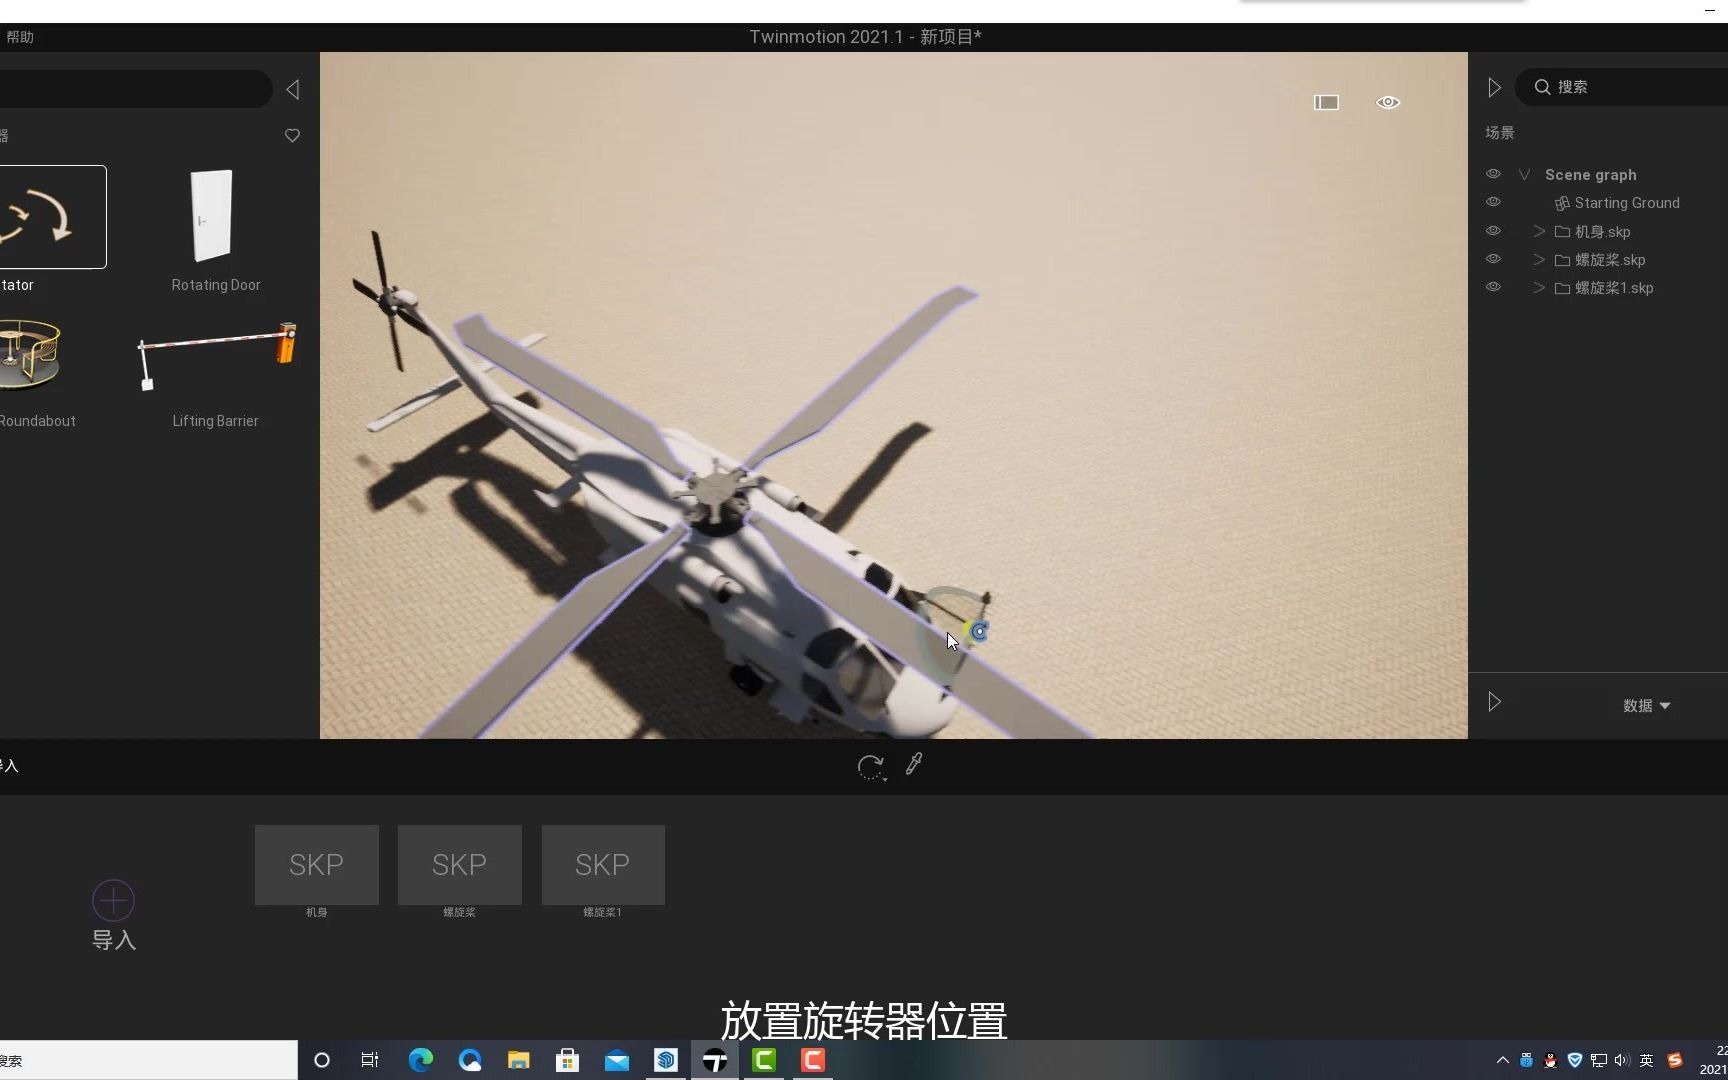Open the 帮助 menu
The height and width of the screenshot is (1080, 1728).
pyautogui.click(x=18, y=37)
